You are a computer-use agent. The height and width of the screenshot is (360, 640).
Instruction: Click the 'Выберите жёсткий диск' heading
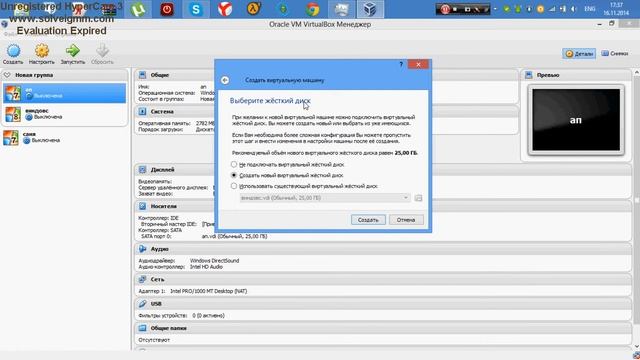270,101
